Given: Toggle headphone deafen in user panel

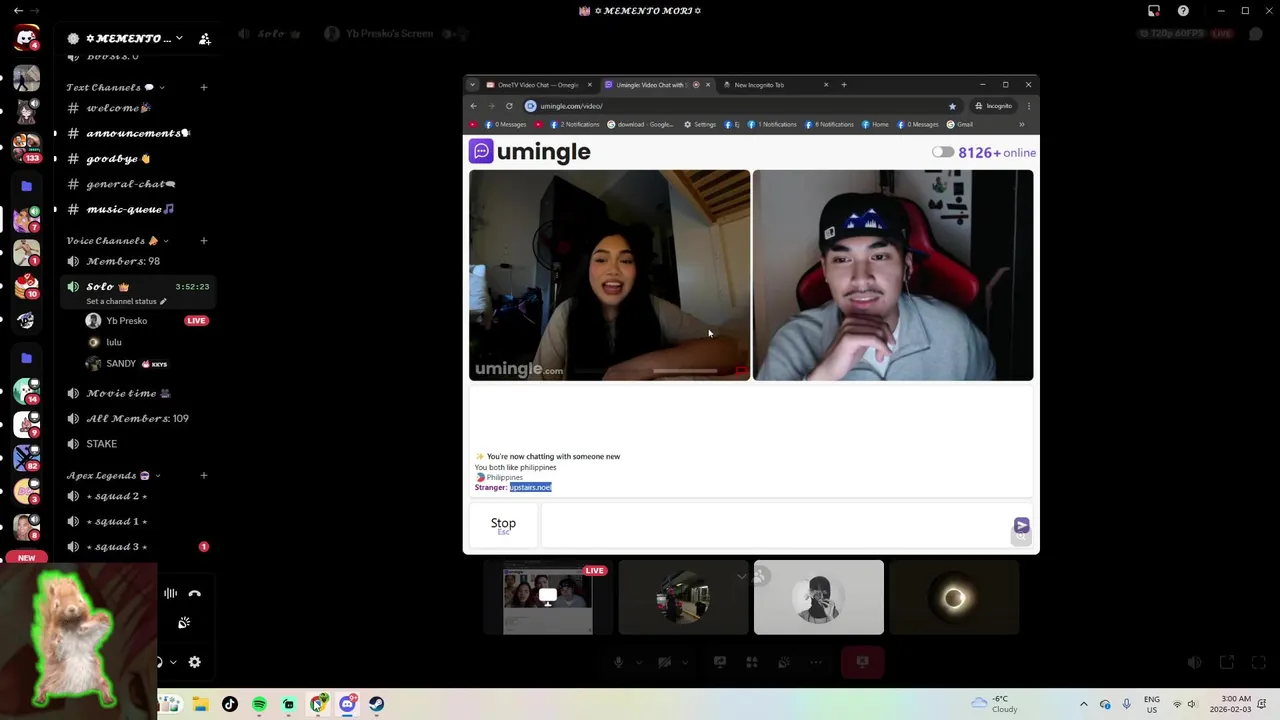Looking at the screenshot, I should 159,662.
